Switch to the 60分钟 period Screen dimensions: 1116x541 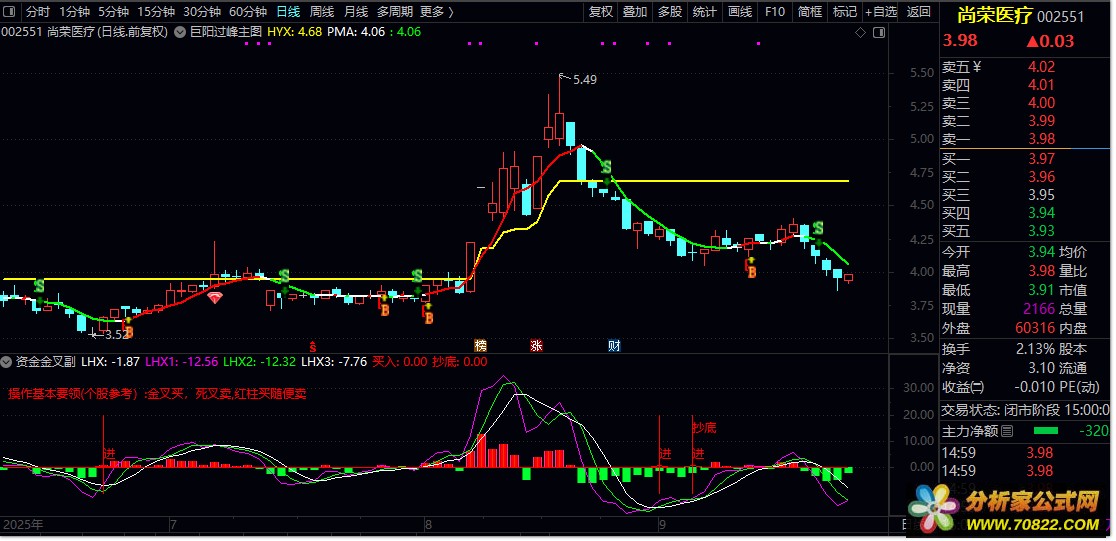(x=248, y=11)
